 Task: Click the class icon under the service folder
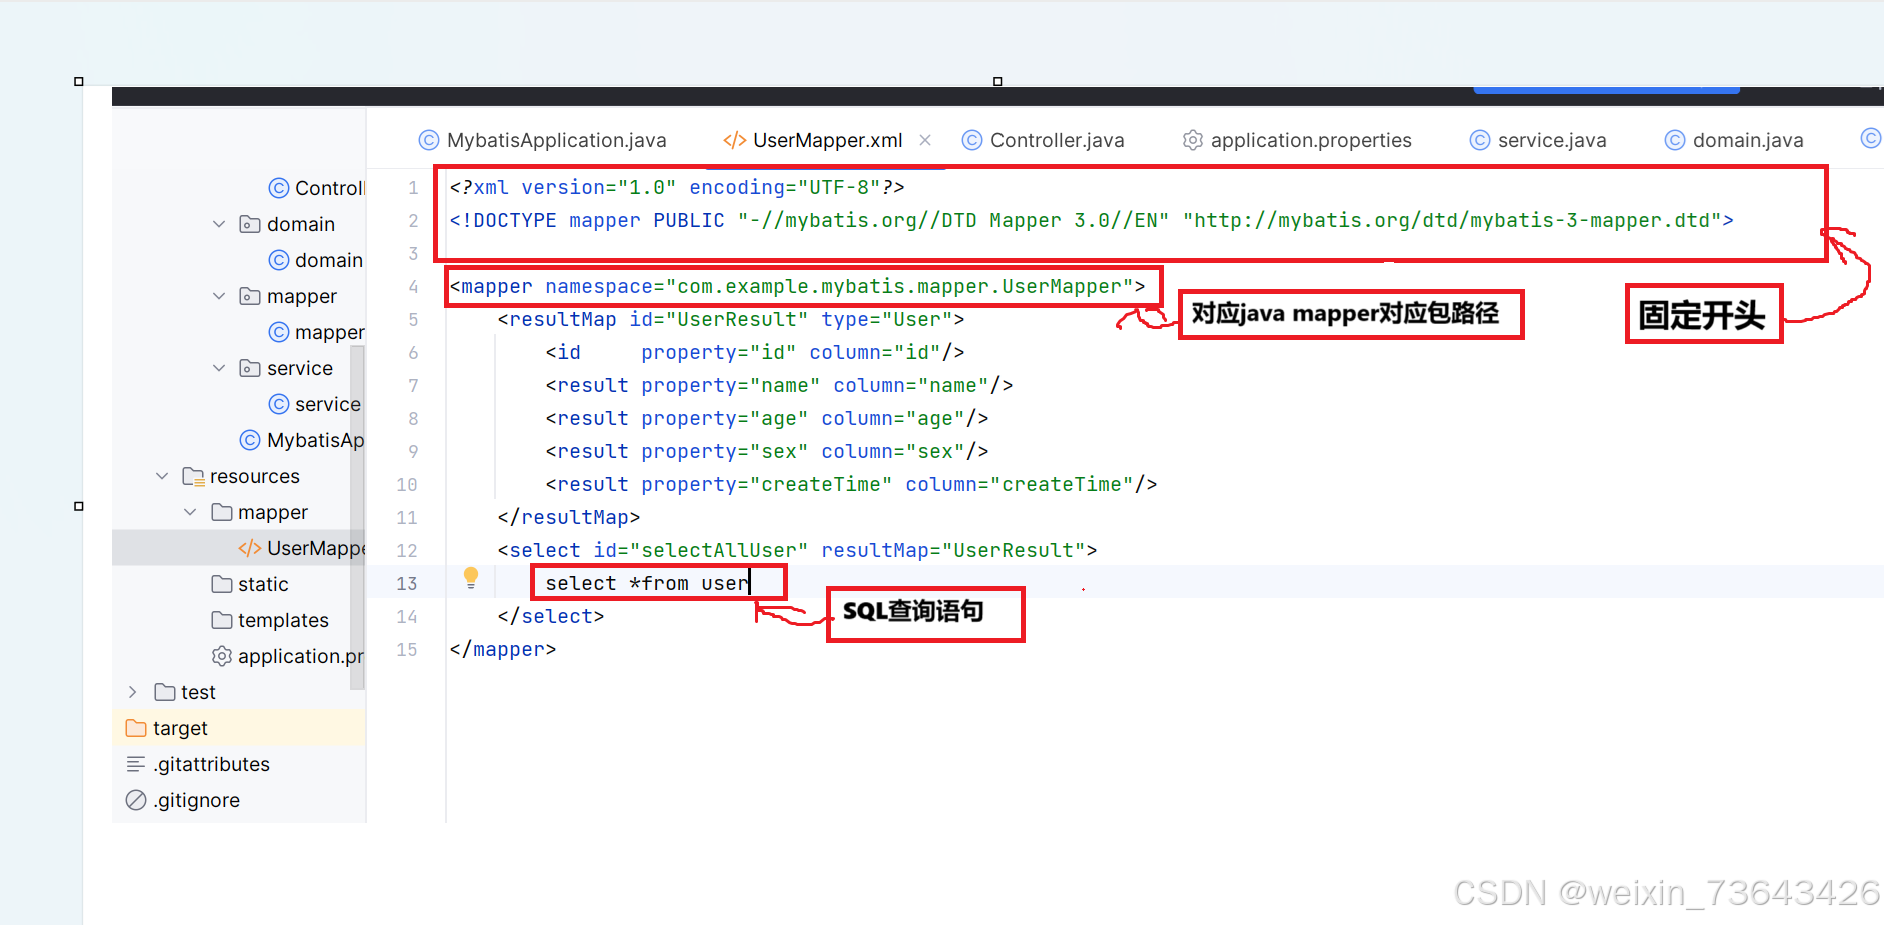point(277,404)
